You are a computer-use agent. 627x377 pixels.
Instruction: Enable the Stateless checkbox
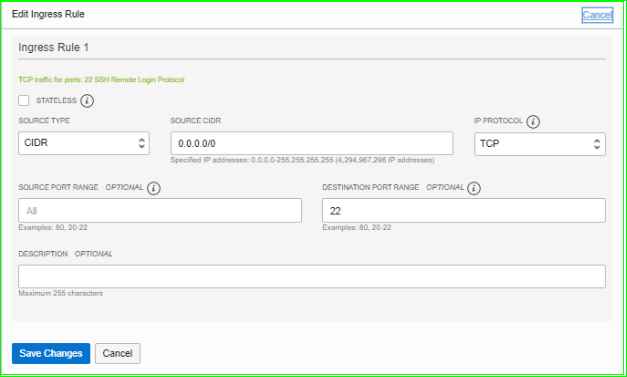24,100
